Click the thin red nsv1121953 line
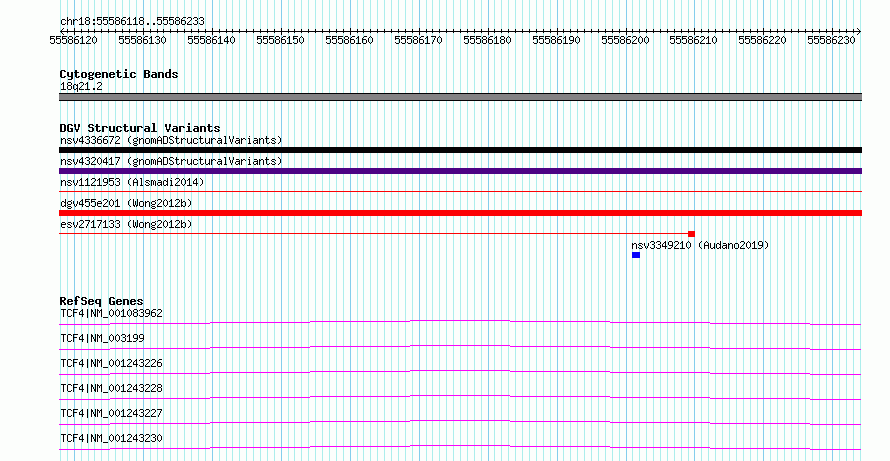890x461 pixels. 460,192
